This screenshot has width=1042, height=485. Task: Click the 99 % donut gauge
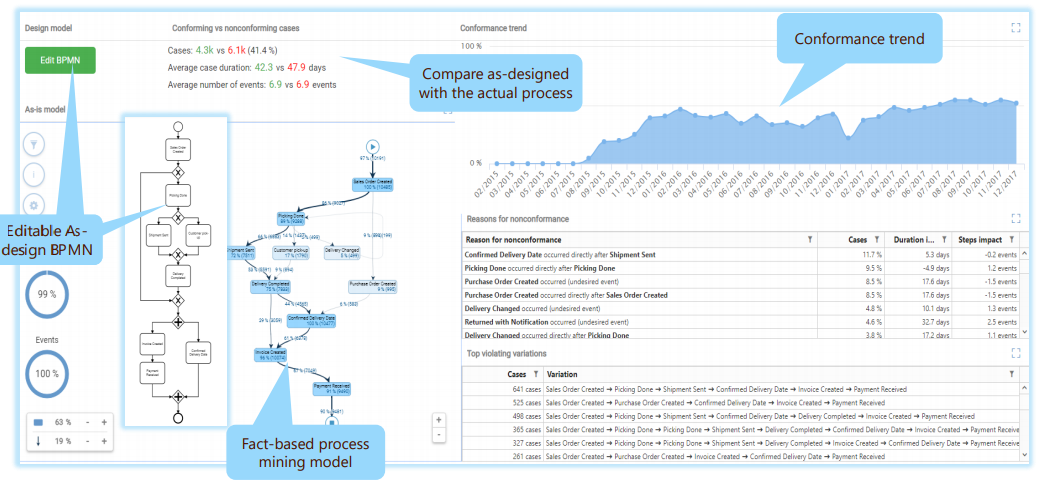pos(47,295)
